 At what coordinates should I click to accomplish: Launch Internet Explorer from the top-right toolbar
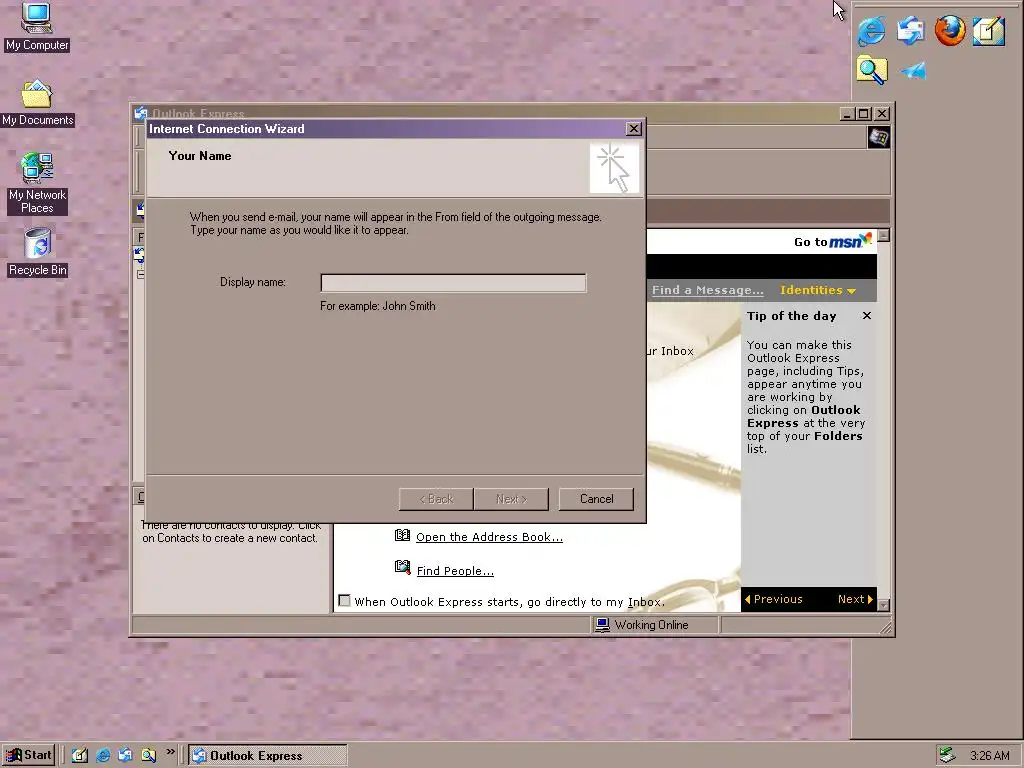coord(872,31)
